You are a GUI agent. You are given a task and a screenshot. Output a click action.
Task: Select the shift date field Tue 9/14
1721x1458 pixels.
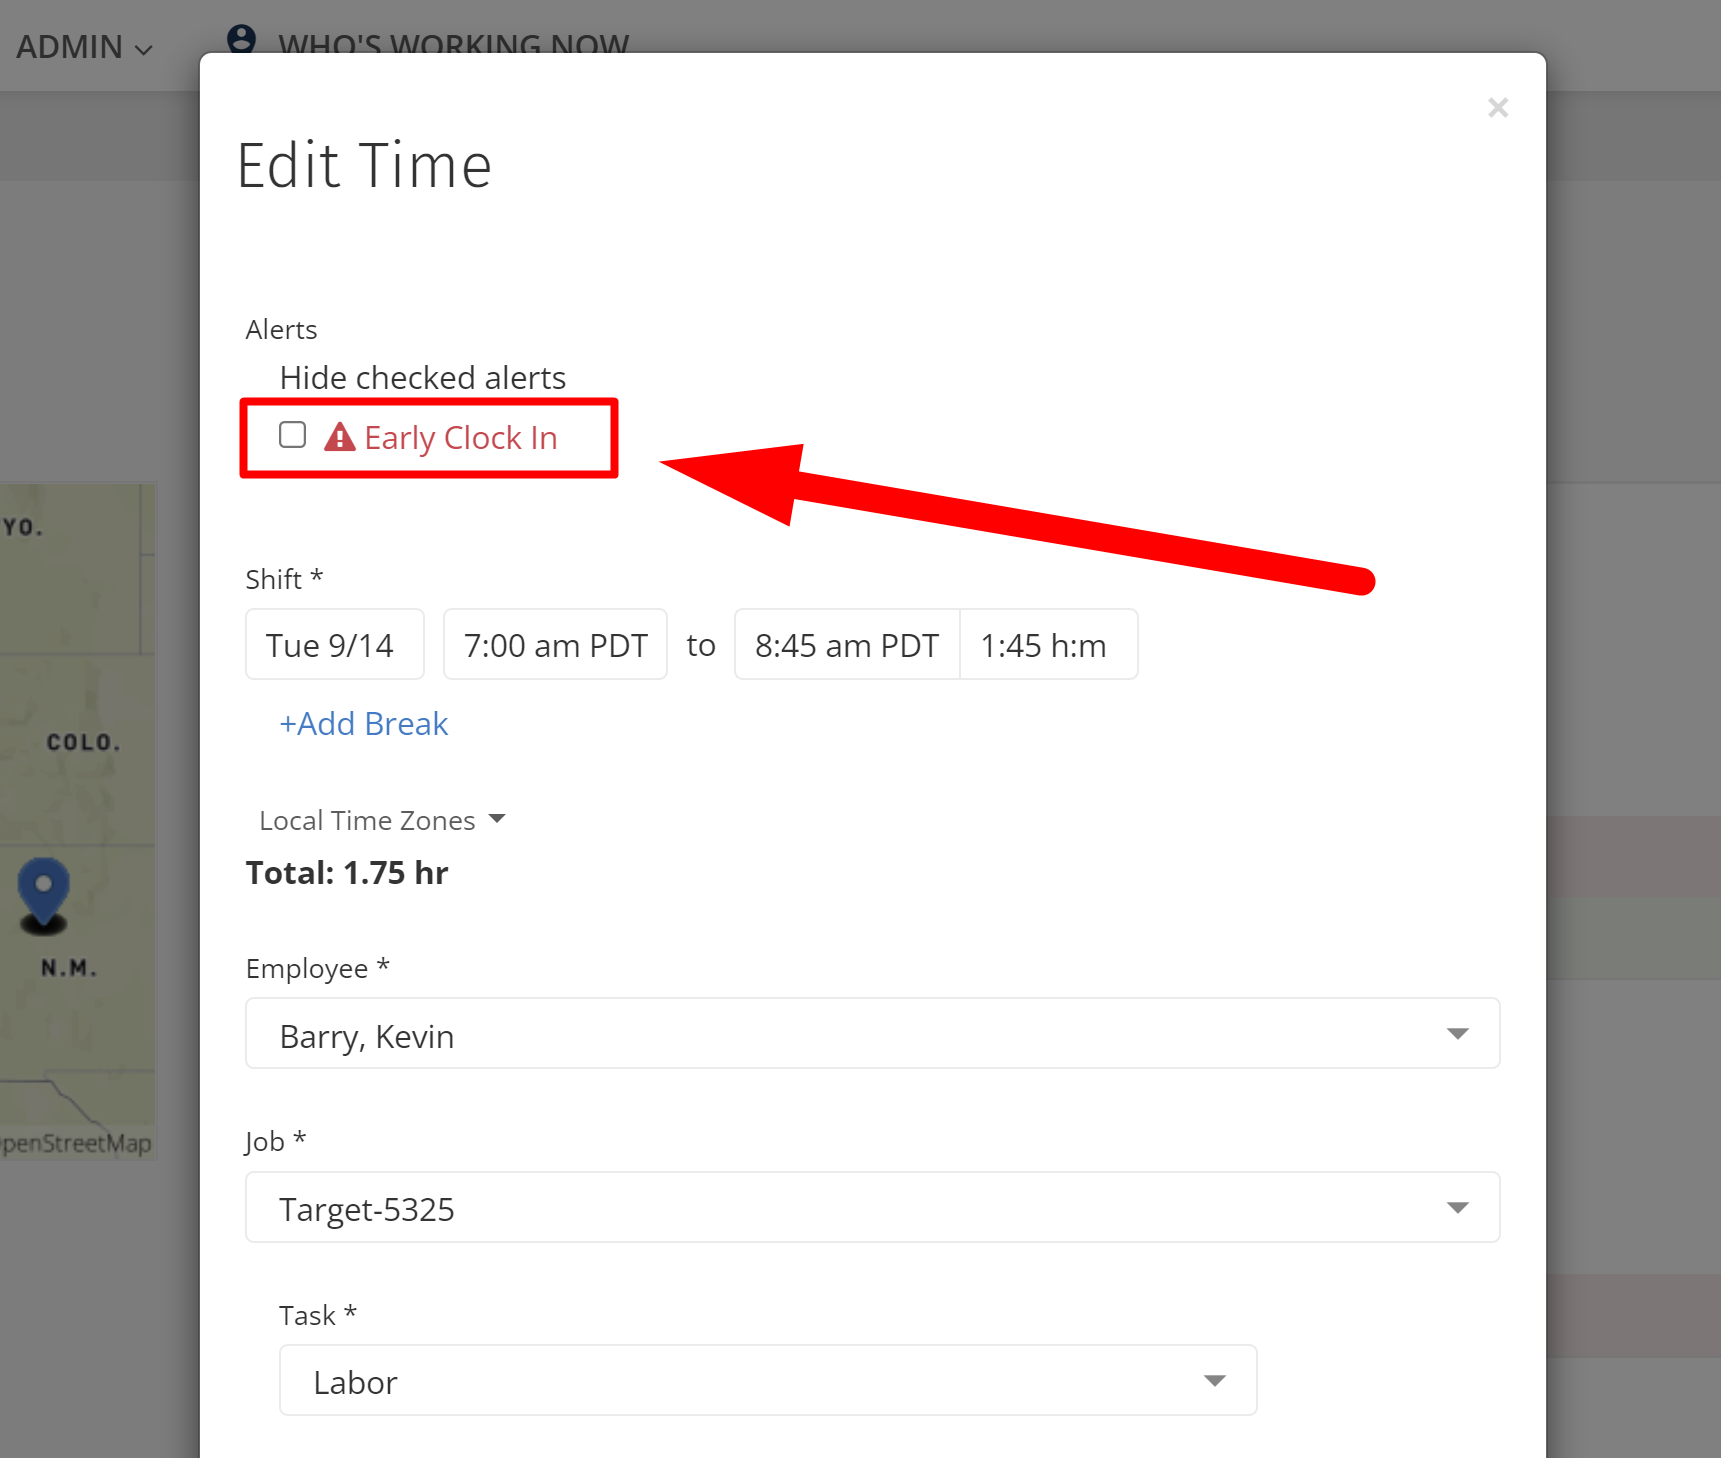[335, 645]
